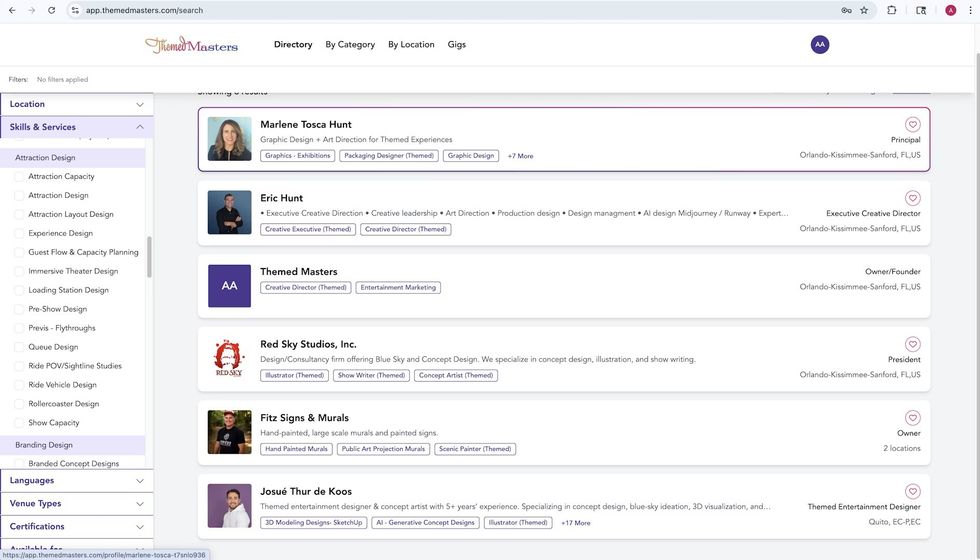Check the Show Capacity checkbox
The image size is (980, 560).
(19, 423)
